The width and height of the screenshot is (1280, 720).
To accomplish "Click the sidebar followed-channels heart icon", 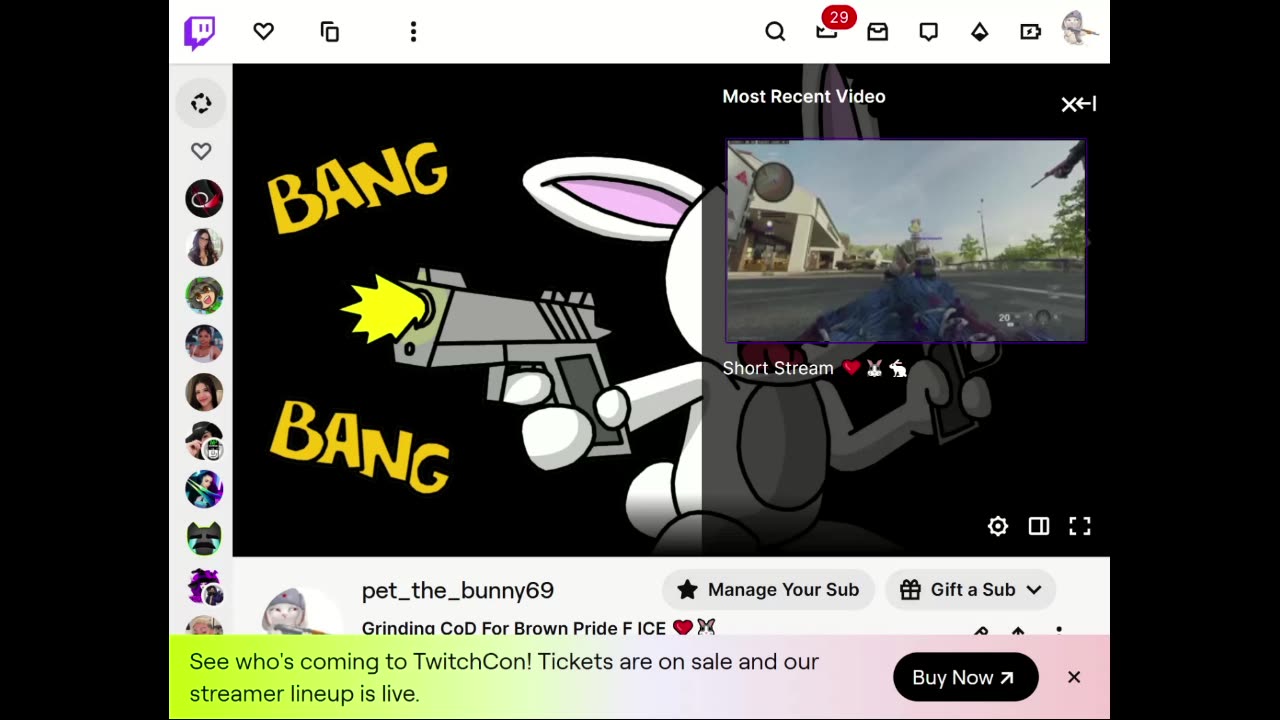I will 201,151.
